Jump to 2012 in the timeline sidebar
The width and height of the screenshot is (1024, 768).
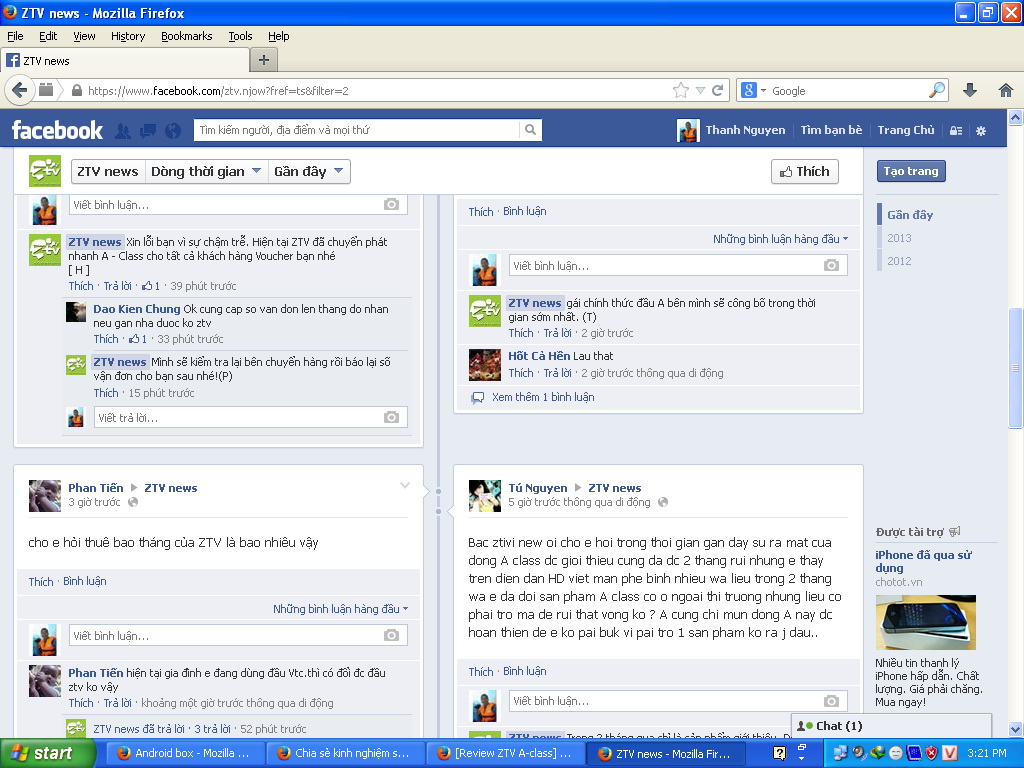click(x=899, y=261)
